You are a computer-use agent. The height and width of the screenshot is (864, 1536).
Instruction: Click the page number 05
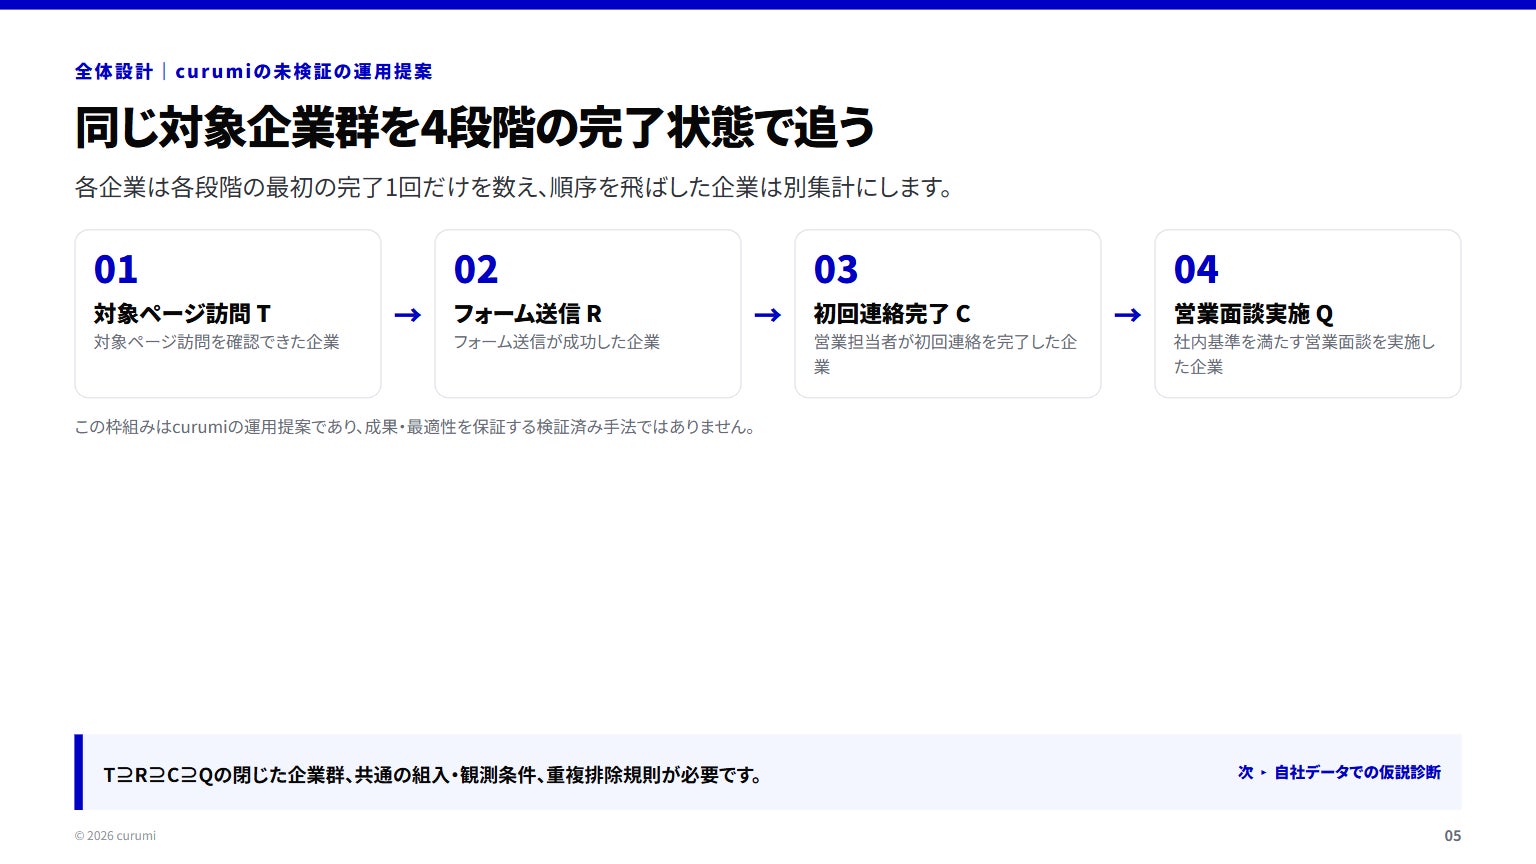(x=1452, y=836)
